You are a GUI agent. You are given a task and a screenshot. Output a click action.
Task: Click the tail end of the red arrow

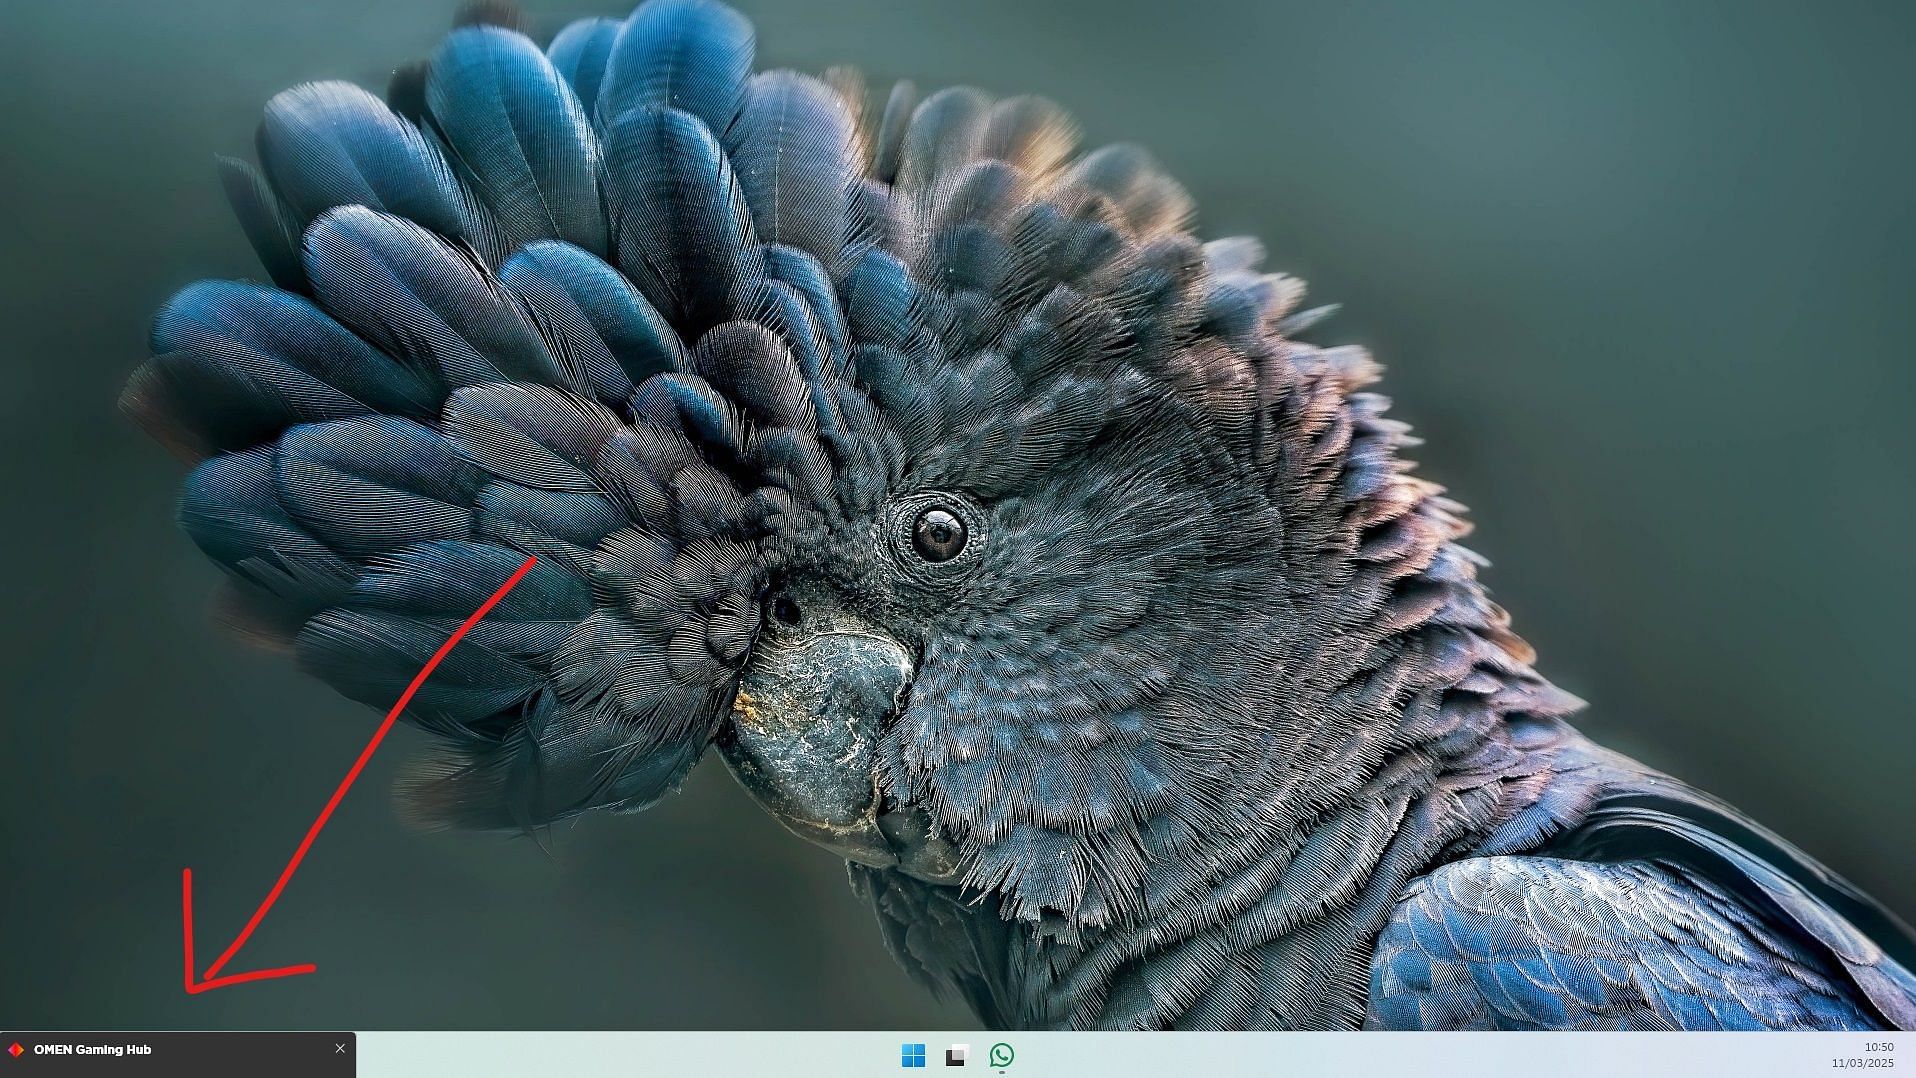click(x=533, y=560)
